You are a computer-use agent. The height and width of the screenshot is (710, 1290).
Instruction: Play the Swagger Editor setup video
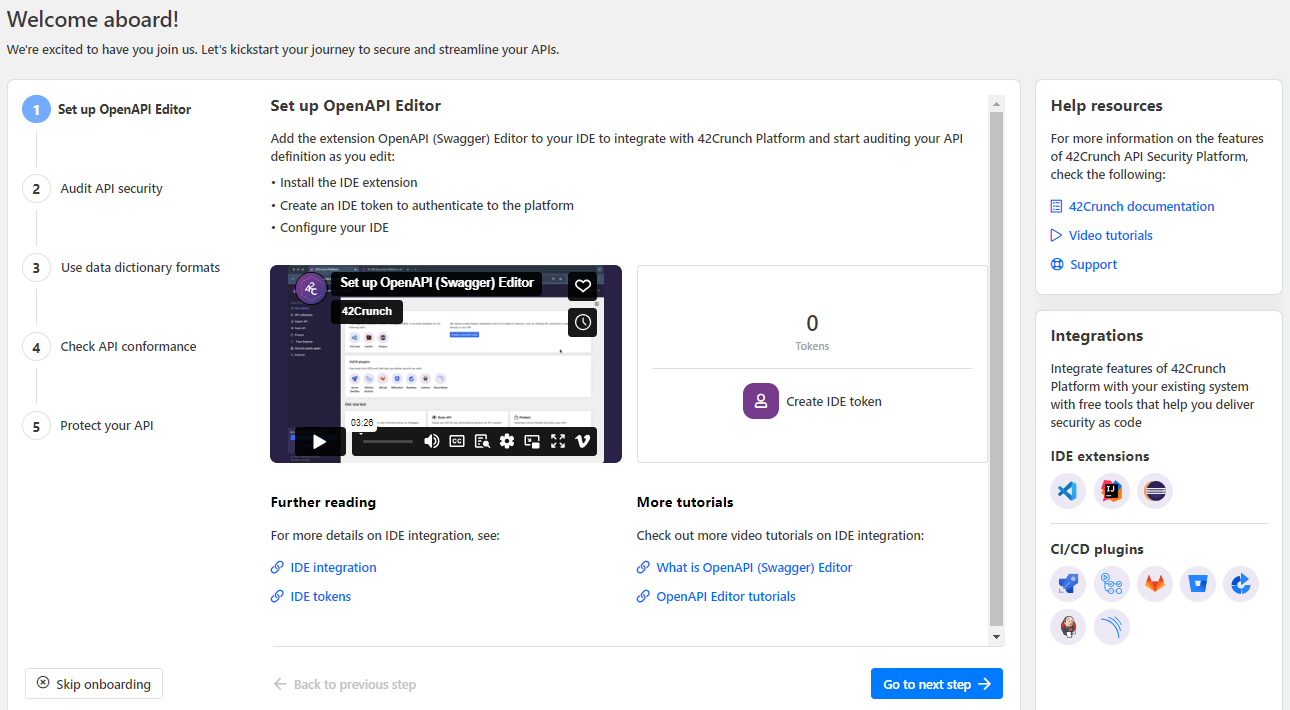(319, 441)
